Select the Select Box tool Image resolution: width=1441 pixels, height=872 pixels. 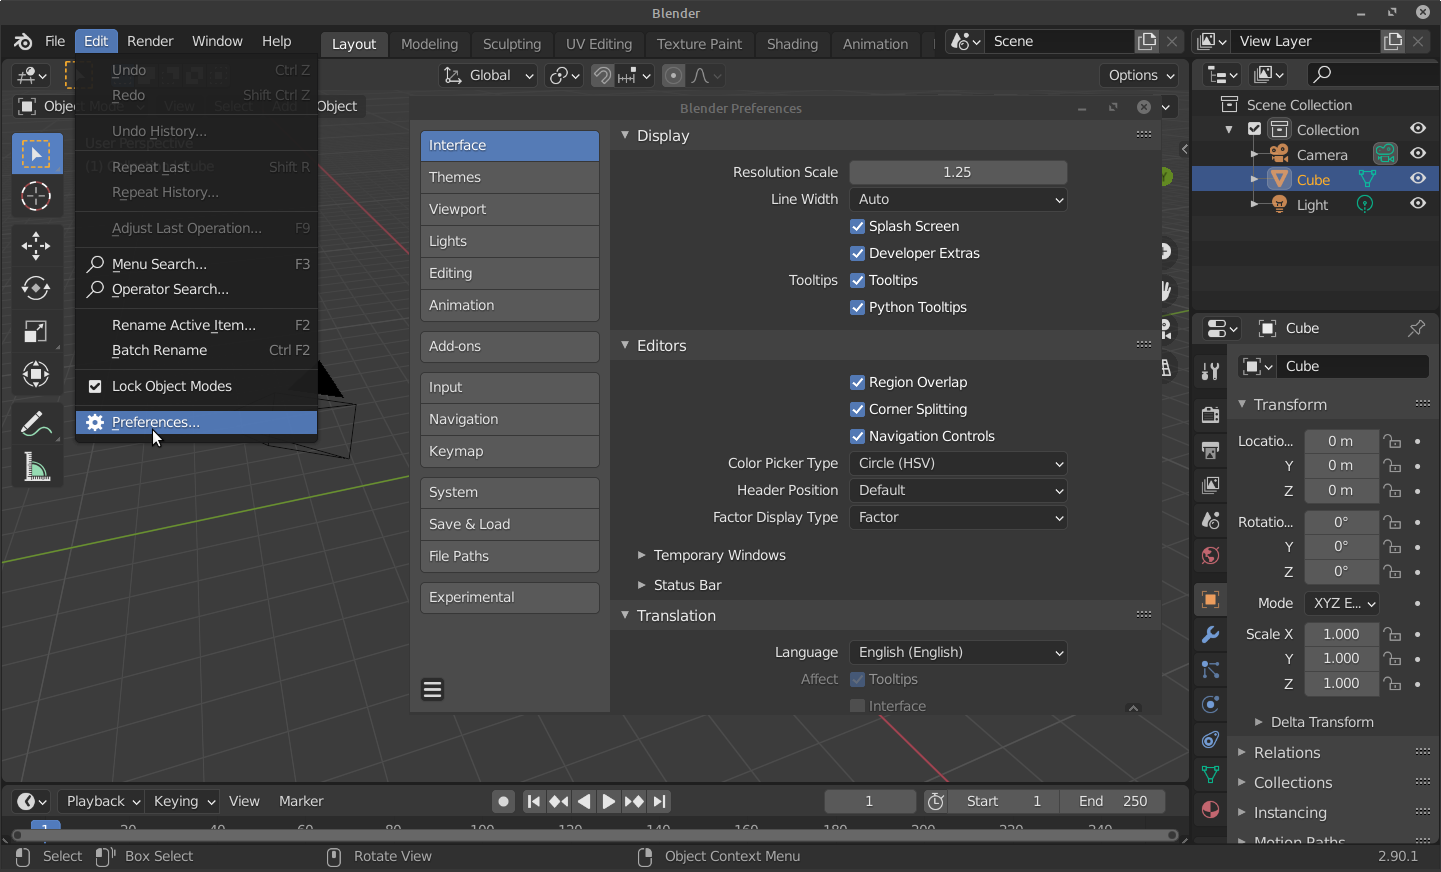pyautogui.click(x=36, y=154)
